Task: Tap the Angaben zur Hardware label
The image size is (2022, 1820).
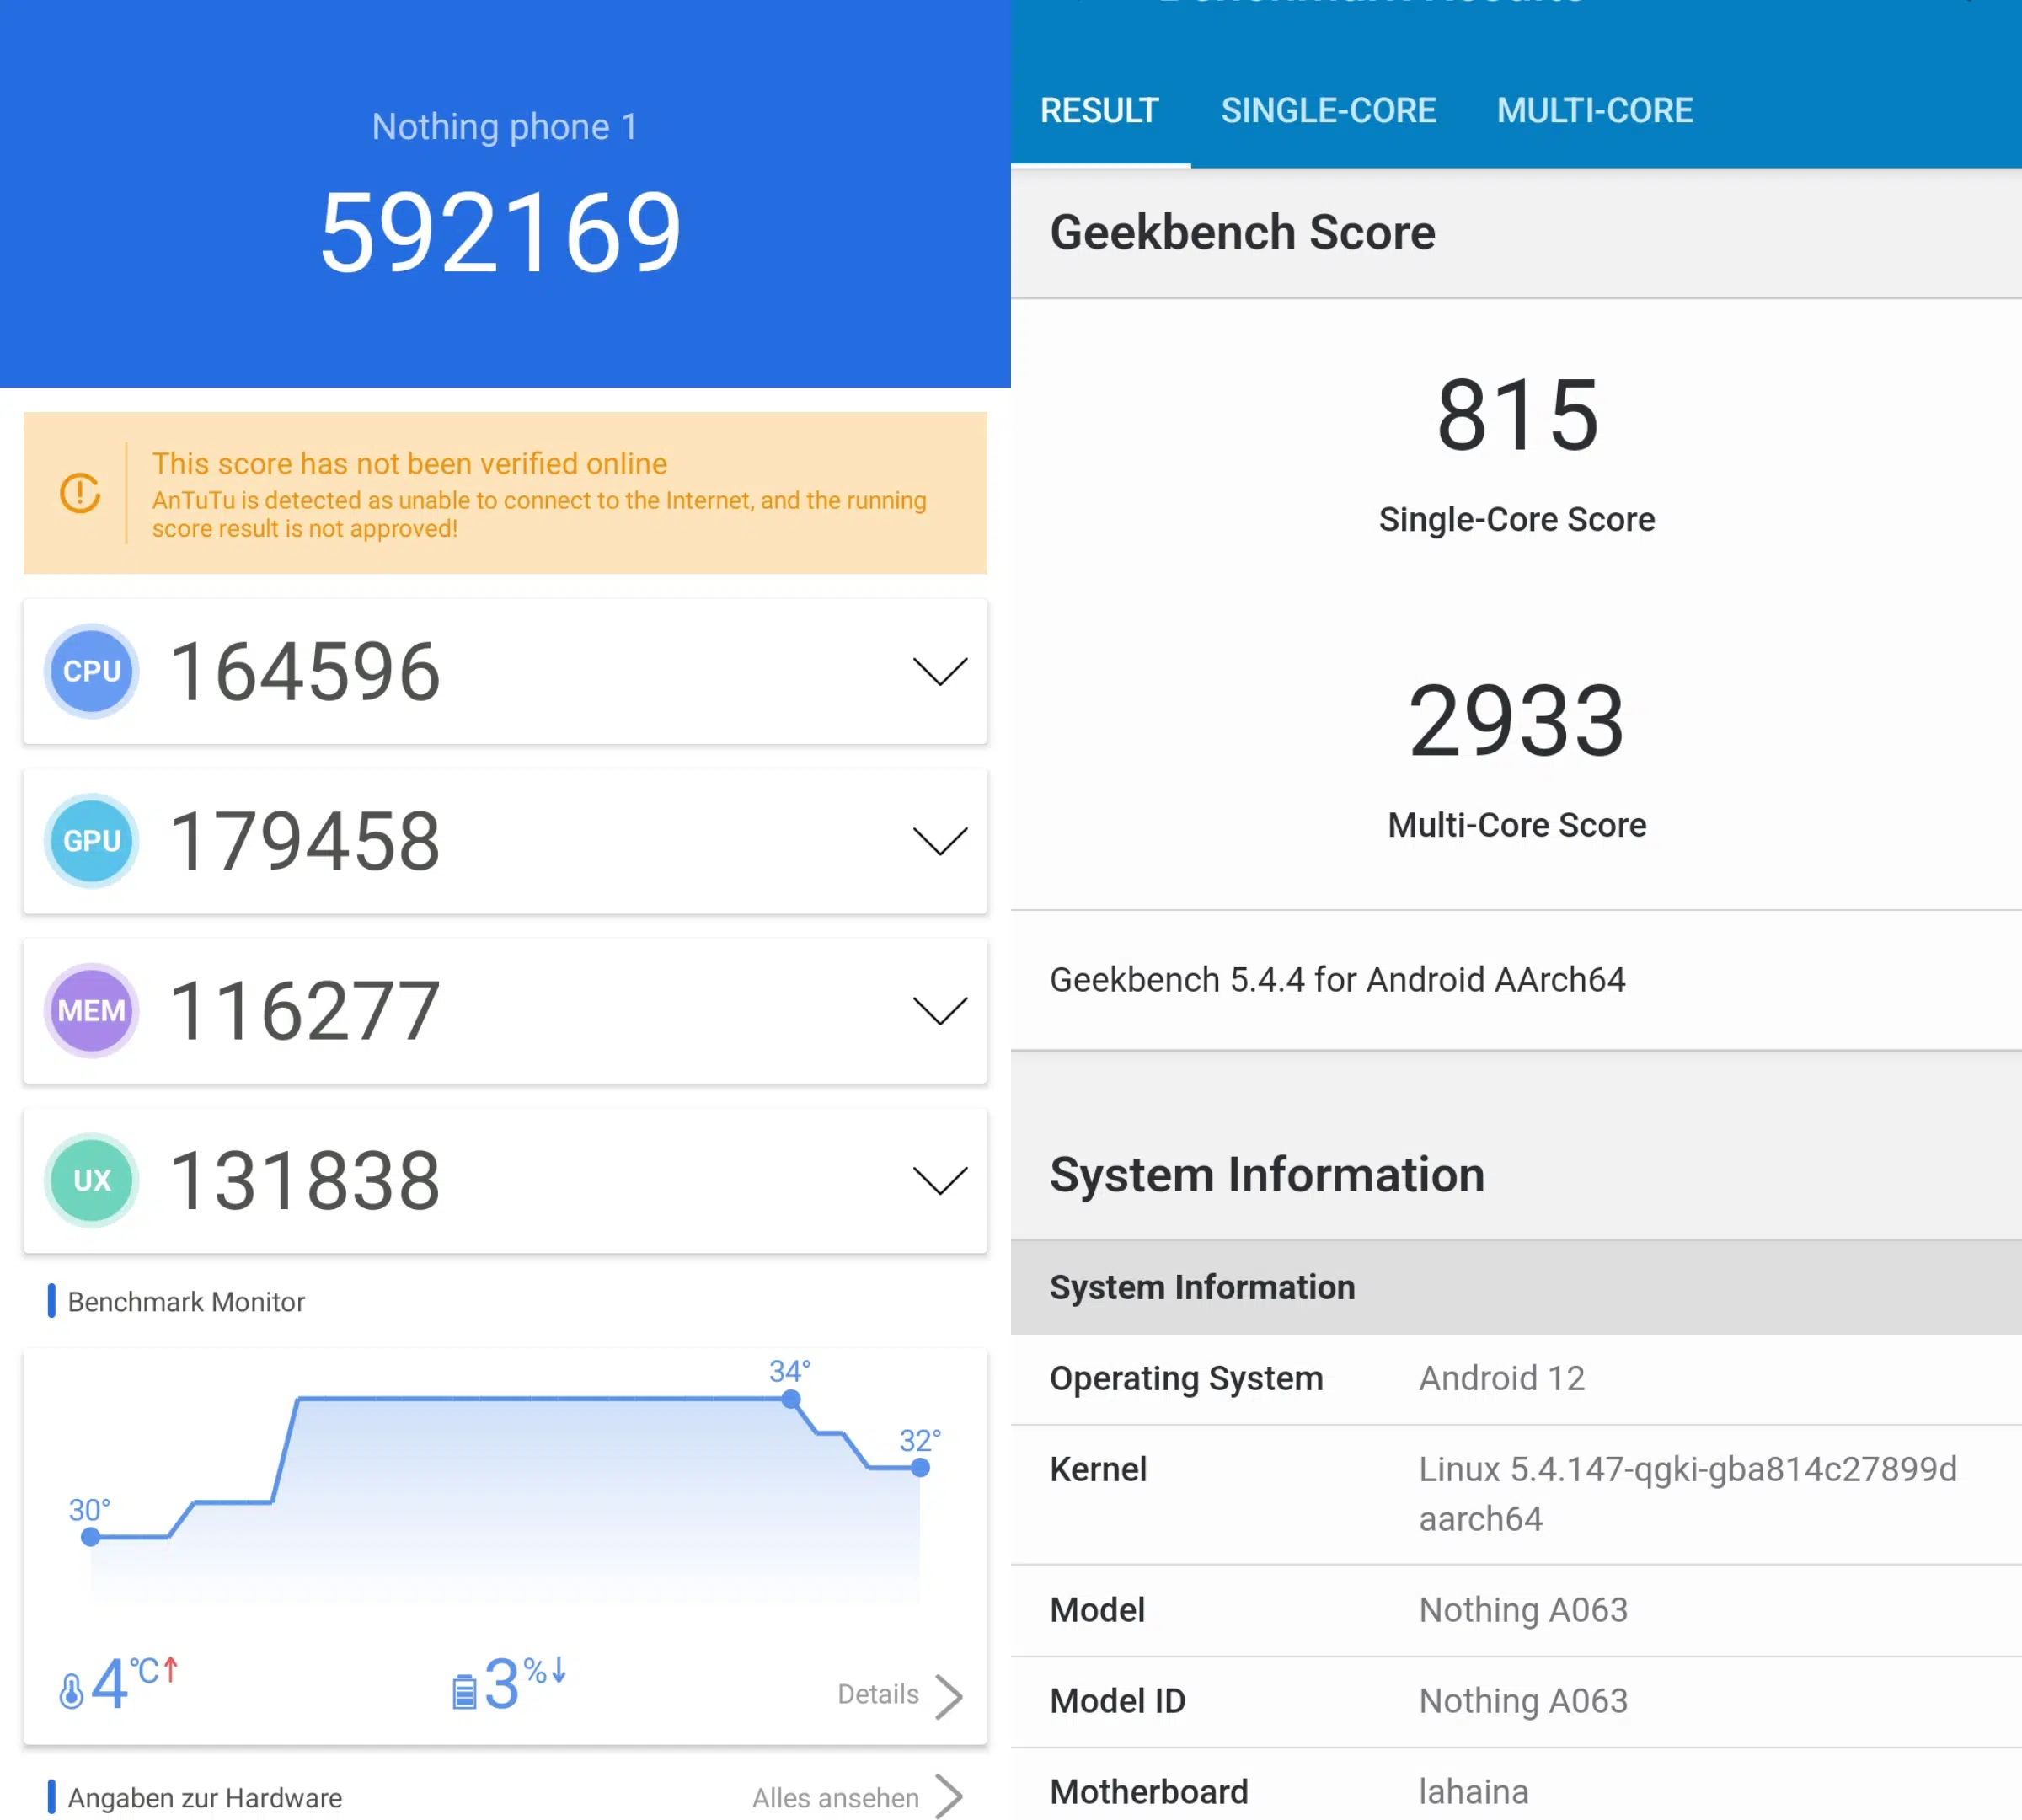Action: click(204, 1798)
